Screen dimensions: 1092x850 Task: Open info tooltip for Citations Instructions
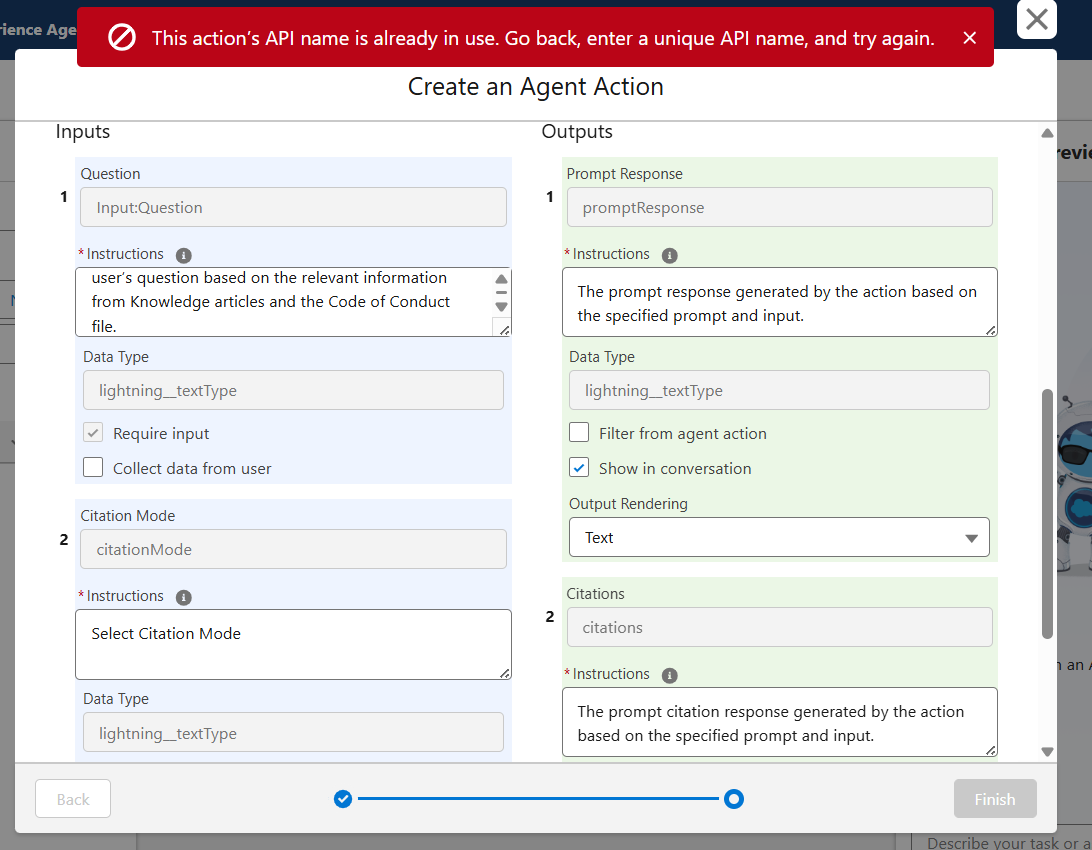(669, 675)
